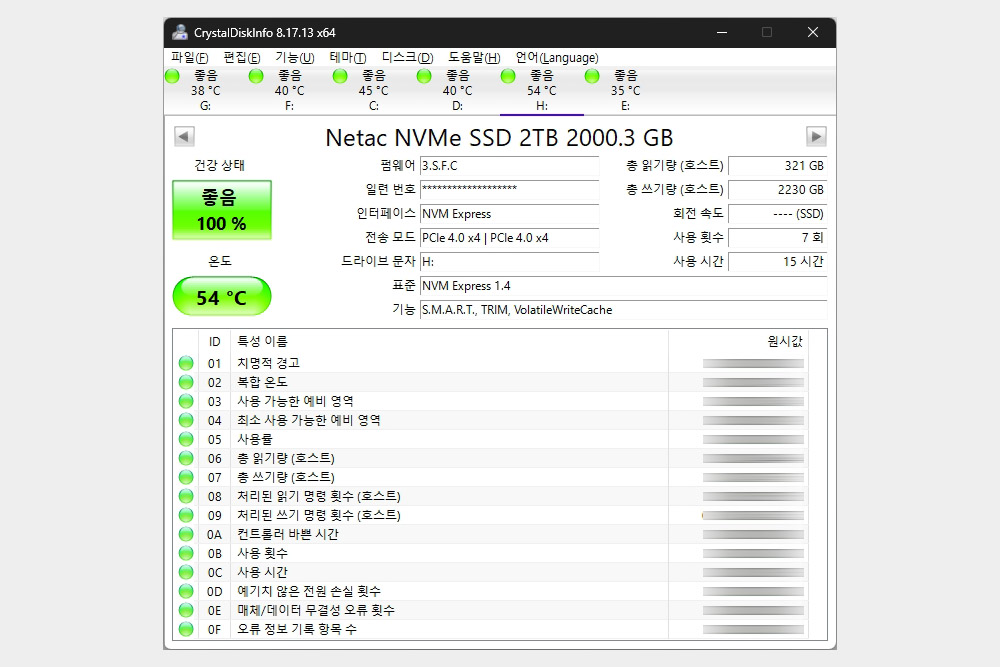This screenshot has width=1000, height=667.
Task: Click status circle for 0F 오류 정보 기록 항목 수
Action: coord(186,629)
